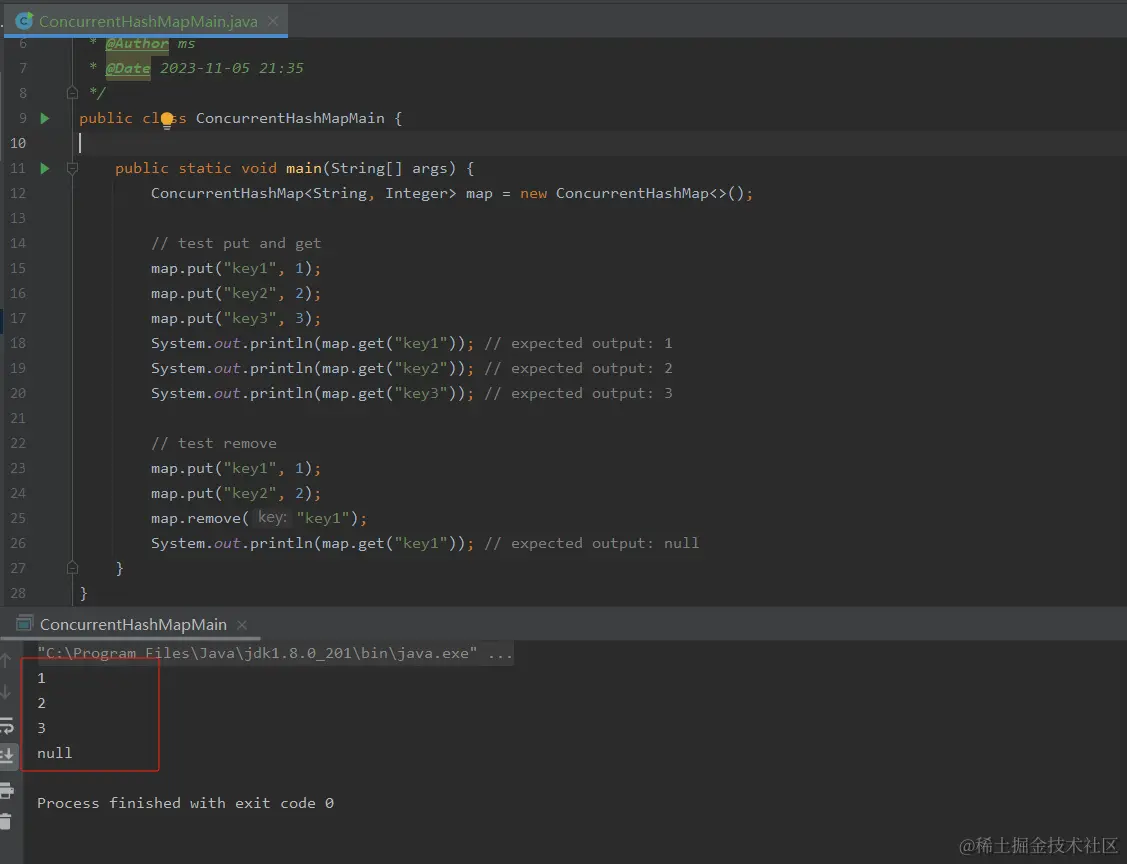Click line number 10 in the gutter
1127x864 pixels.
tap(18, 143)
